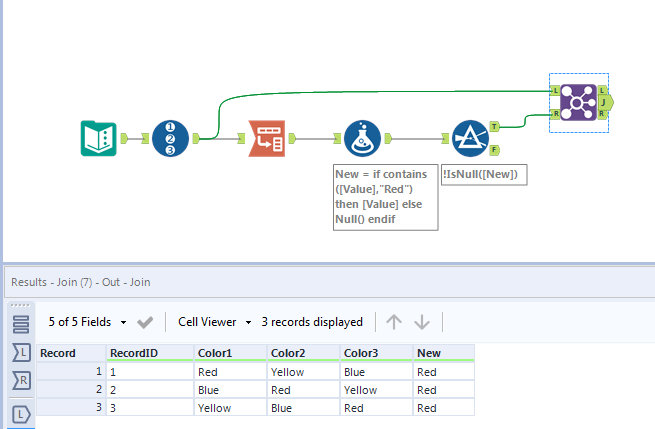
Task: Click the Formula tool's output anchor
Action: pos(388,138)
